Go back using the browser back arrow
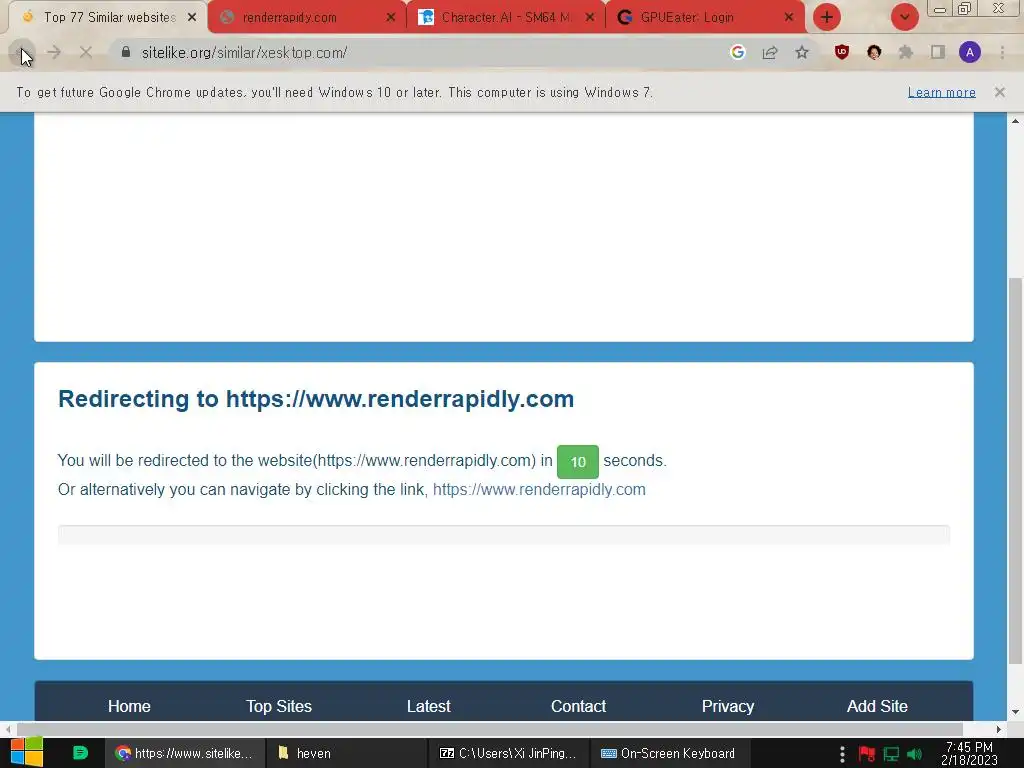The image size is (1024, 768). (x=22, y=53)
